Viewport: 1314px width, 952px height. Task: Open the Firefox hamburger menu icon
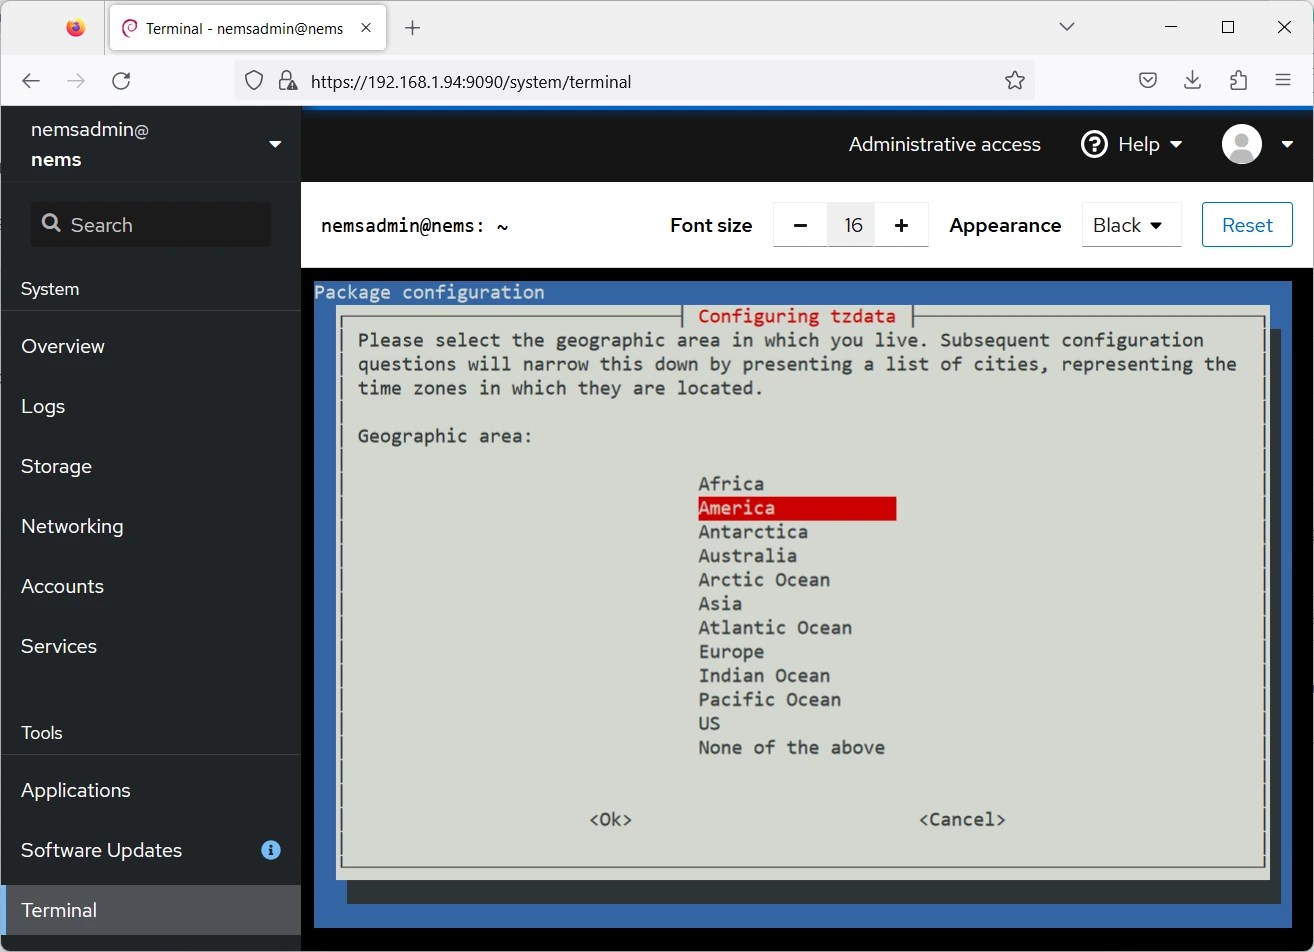tap(1283, 79)
